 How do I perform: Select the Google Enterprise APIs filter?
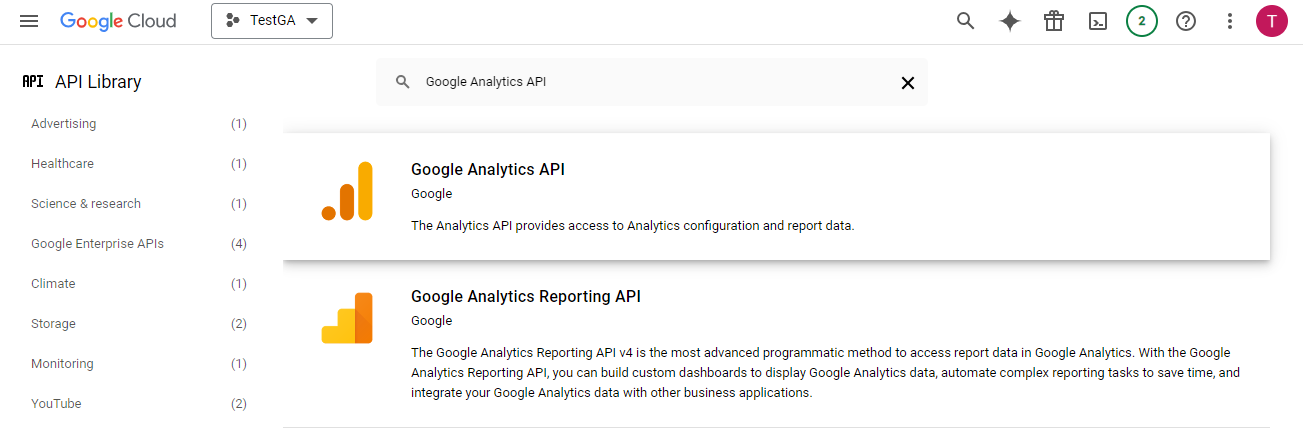pyautogui.click(x=97, y=244)
